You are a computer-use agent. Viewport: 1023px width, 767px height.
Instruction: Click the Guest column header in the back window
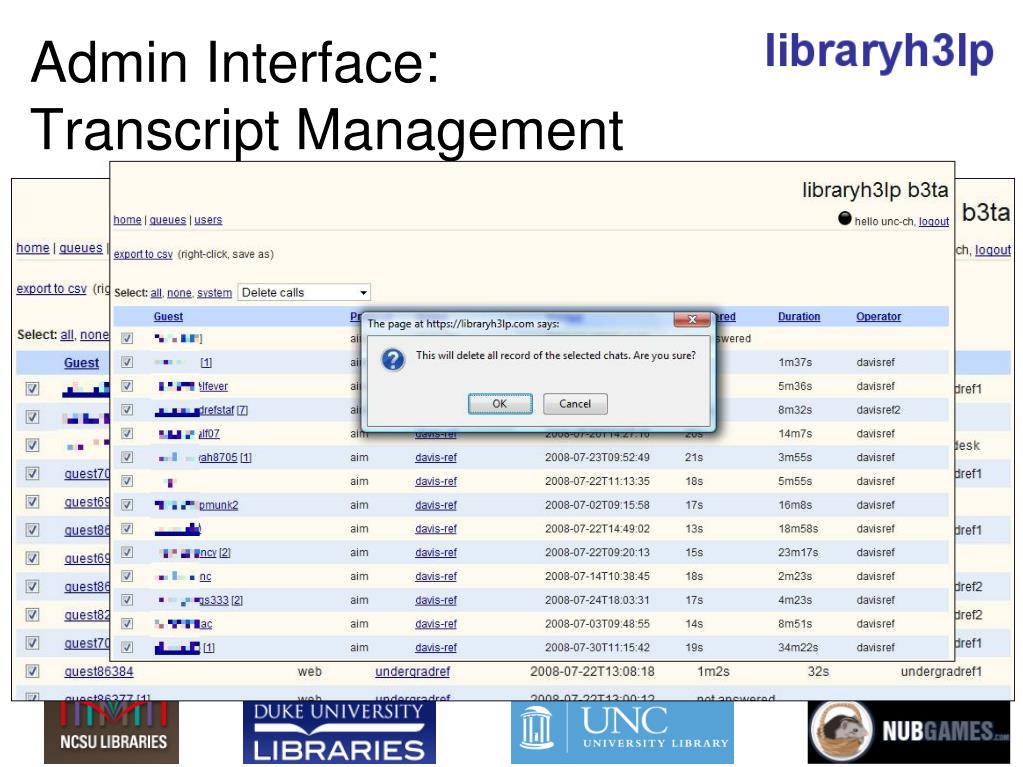coord(82,363)
